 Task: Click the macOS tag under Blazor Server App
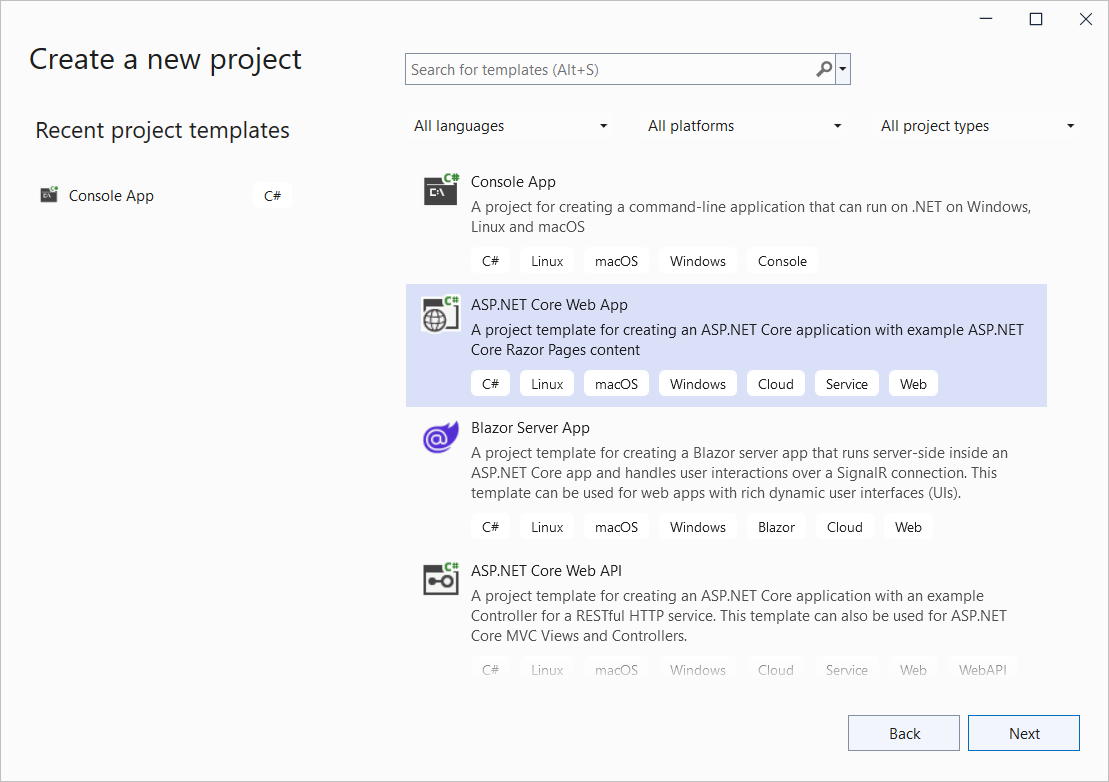point(616,526)
